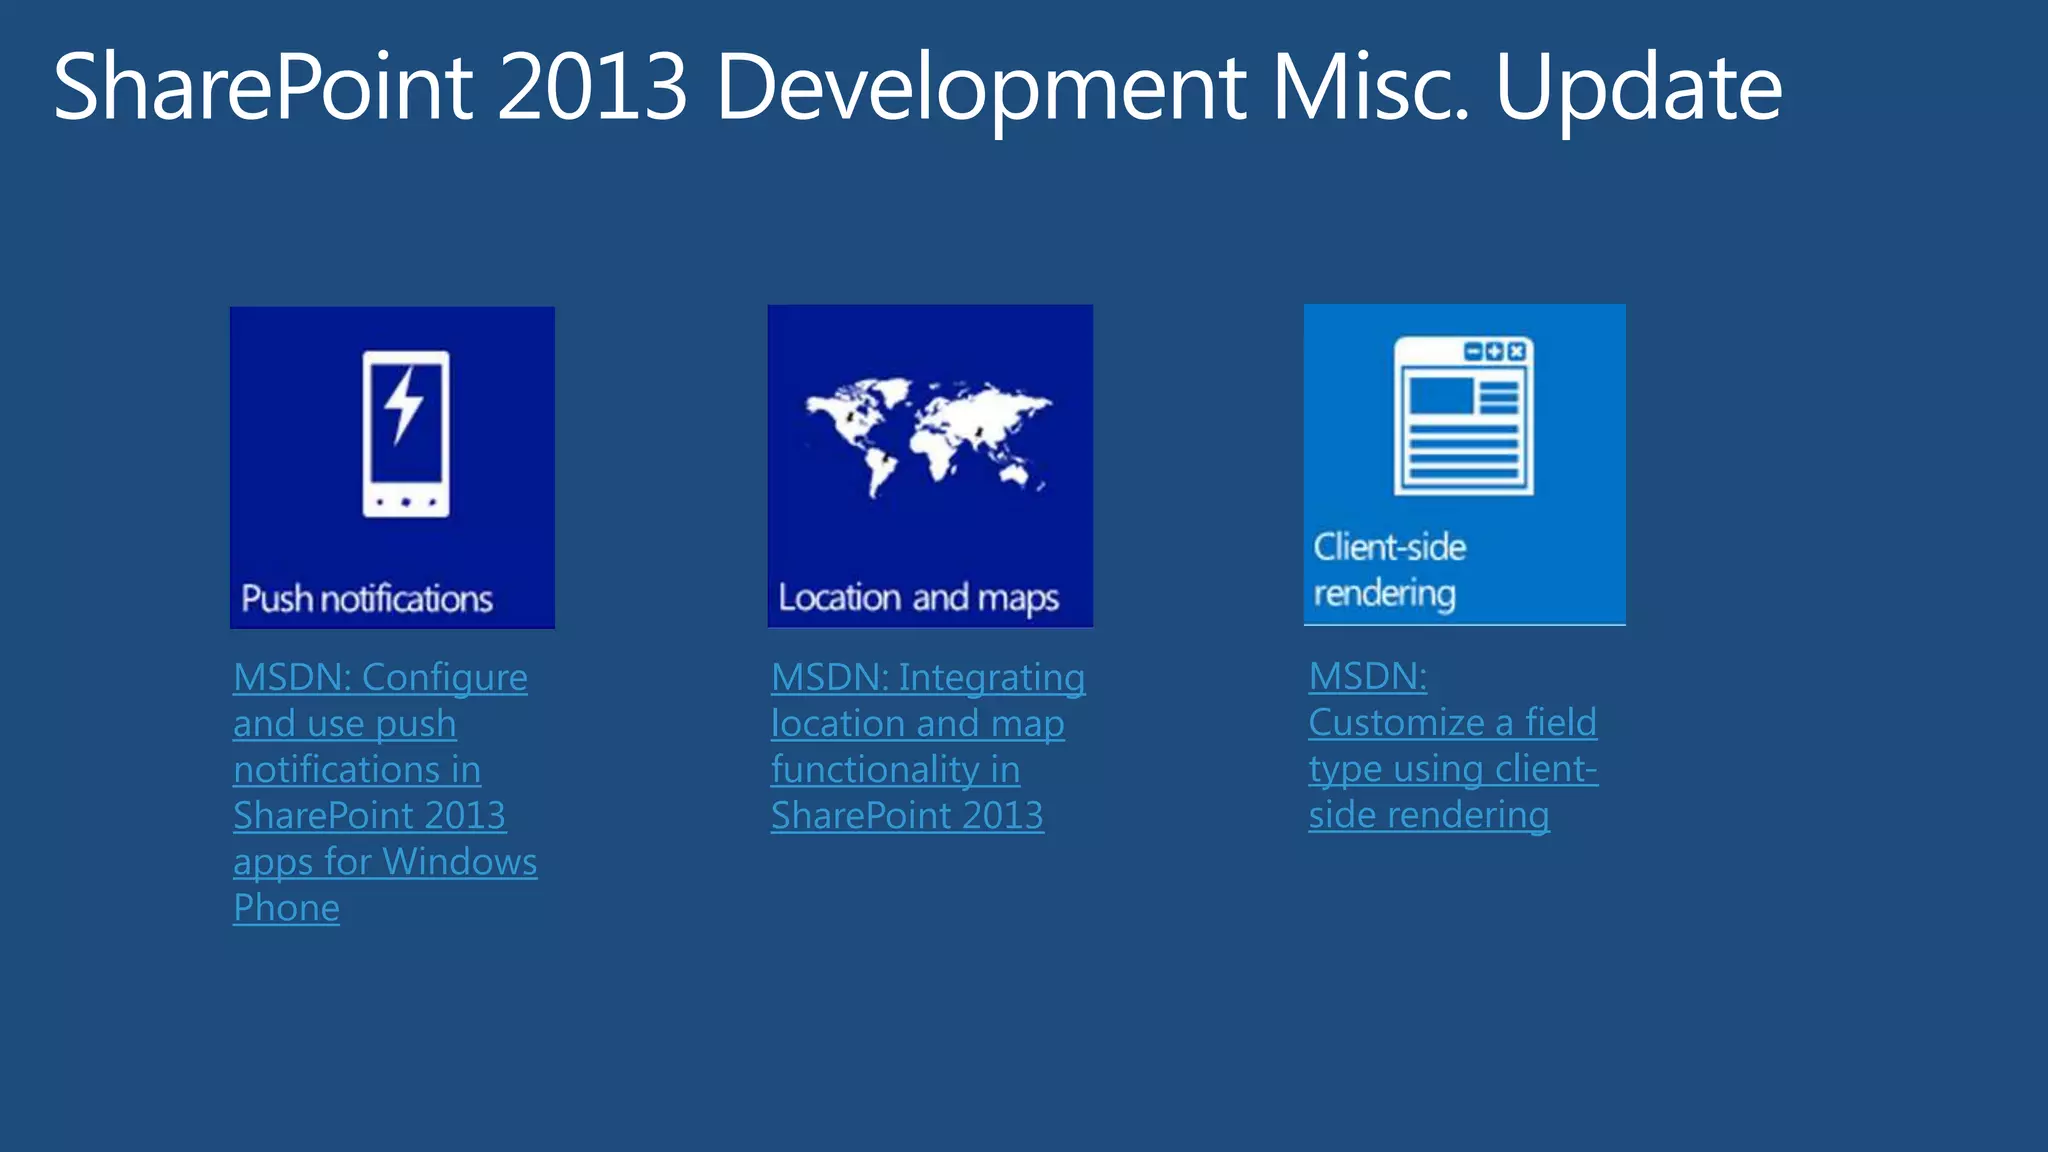Click the browser window icon above Client-side rendering
The image size is (2048, 1152).
click(x=1463, y=416)
